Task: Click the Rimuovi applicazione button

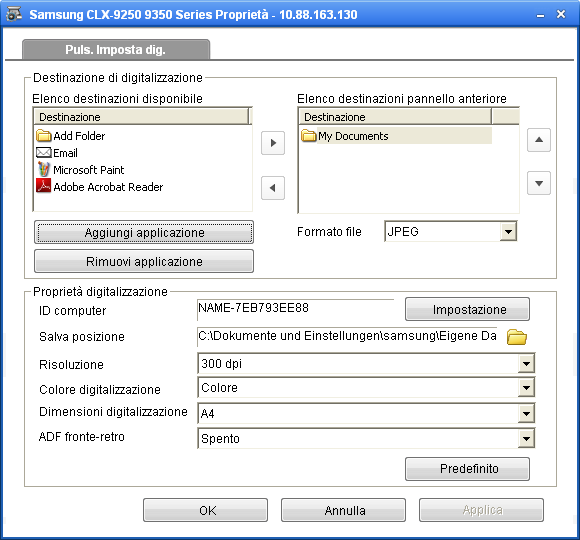Action: [x=144, y=261]
